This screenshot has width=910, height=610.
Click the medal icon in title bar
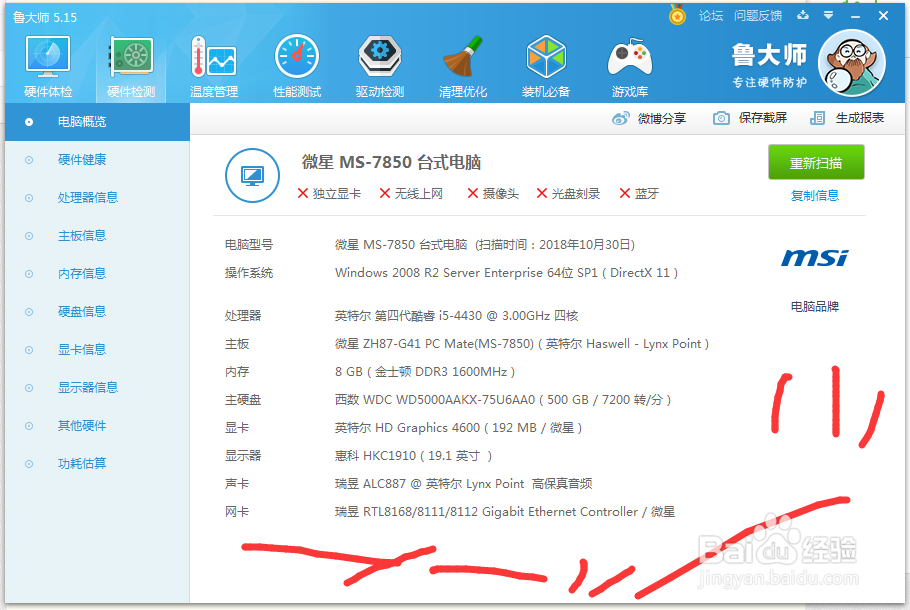click(x=677, y=15)
